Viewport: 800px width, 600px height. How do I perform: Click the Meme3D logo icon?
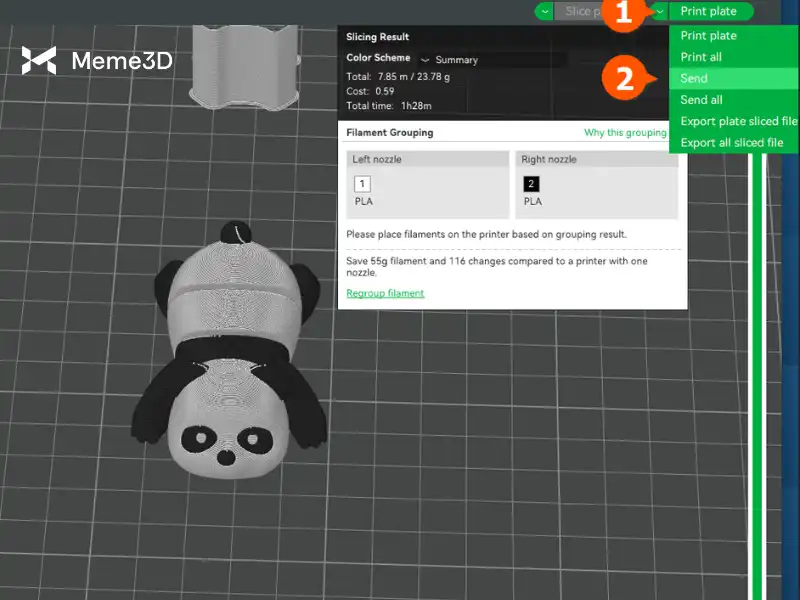pyautogui.click(x=39, y=61)
